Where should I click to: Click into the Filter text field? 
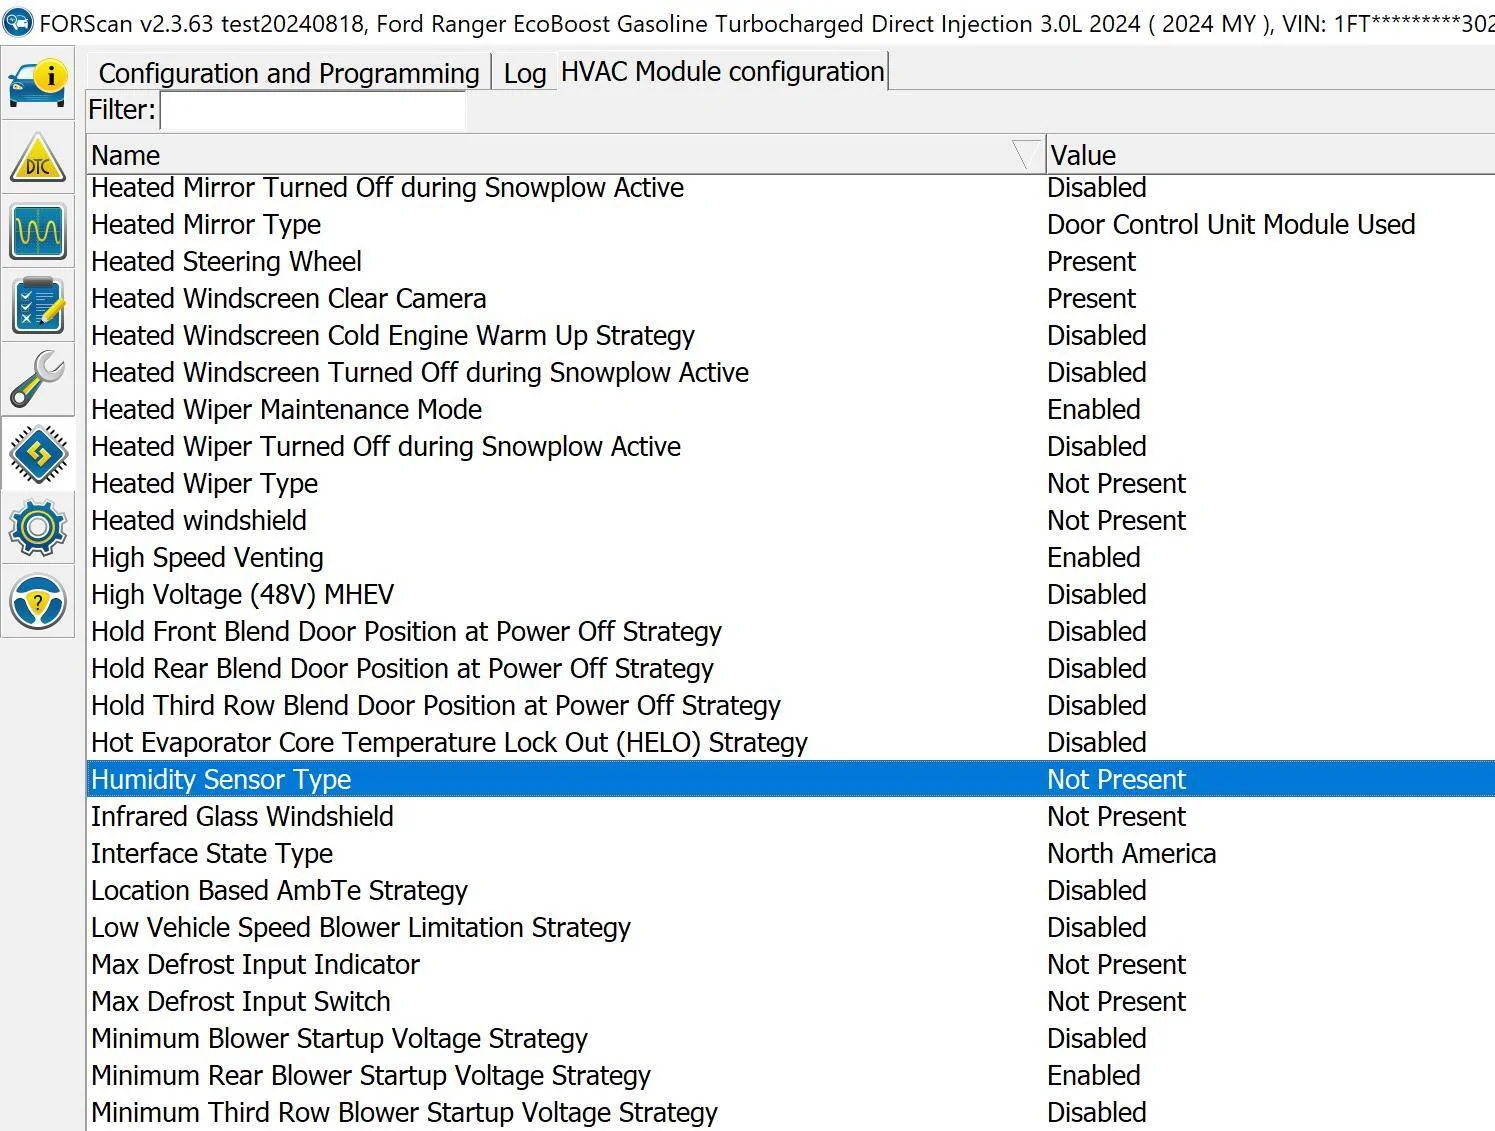click(312, 110)
